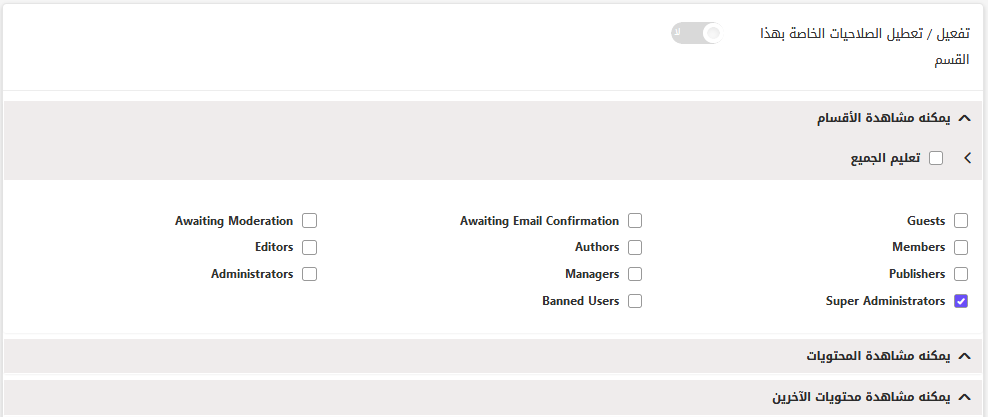The width and height of the screenshot is (988, 417).
Task: Click the Super Administrators label
Action: [x=885, y=301]
